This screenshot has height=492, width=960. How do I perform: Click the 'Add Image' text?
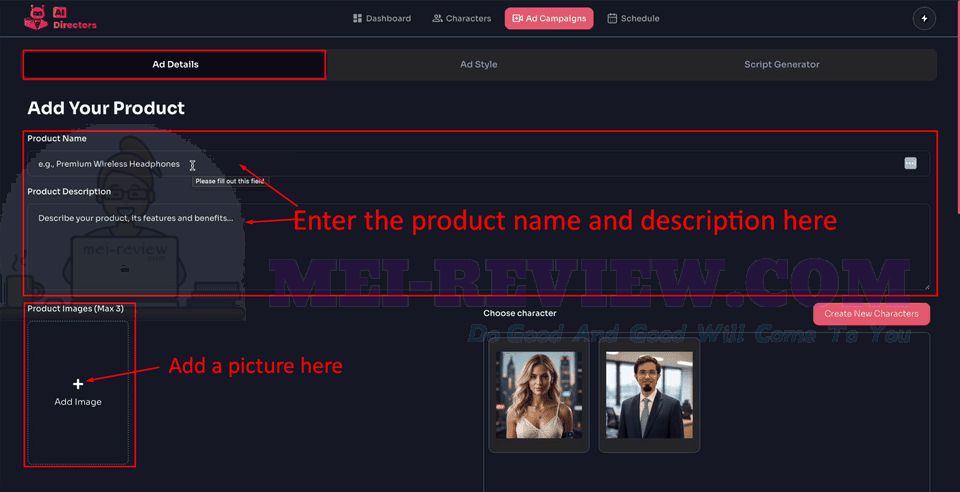(78, 402)
